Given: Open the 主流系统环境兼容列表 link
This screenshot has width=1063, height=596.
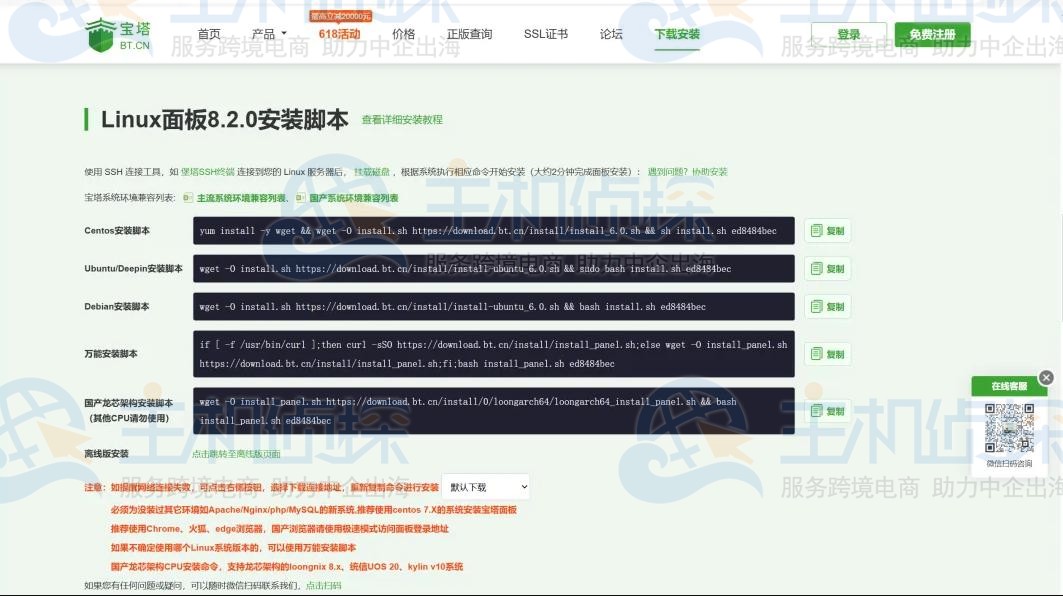Looking at the screenshot, I should point(241,198).
